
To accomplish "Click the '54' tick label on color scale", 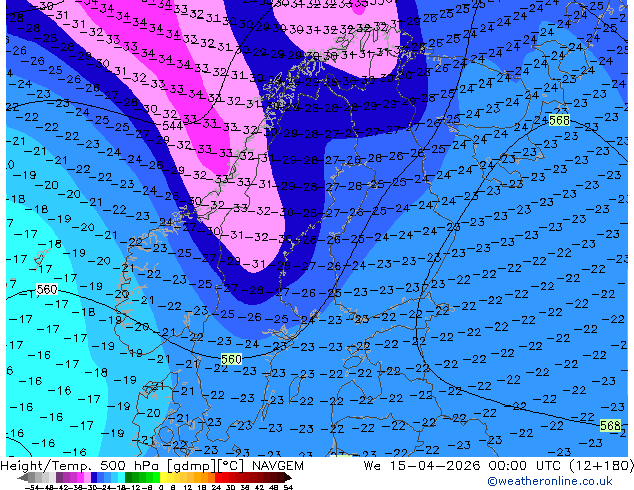I will pyautogui.click(x=288, y=487).
